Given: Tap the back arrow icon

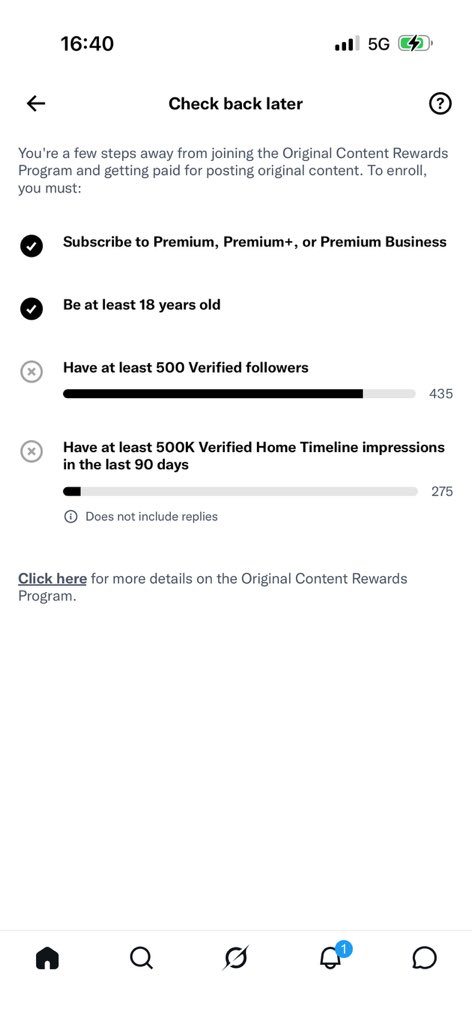Looking at the screenshot, I should [x=36, y=103].
